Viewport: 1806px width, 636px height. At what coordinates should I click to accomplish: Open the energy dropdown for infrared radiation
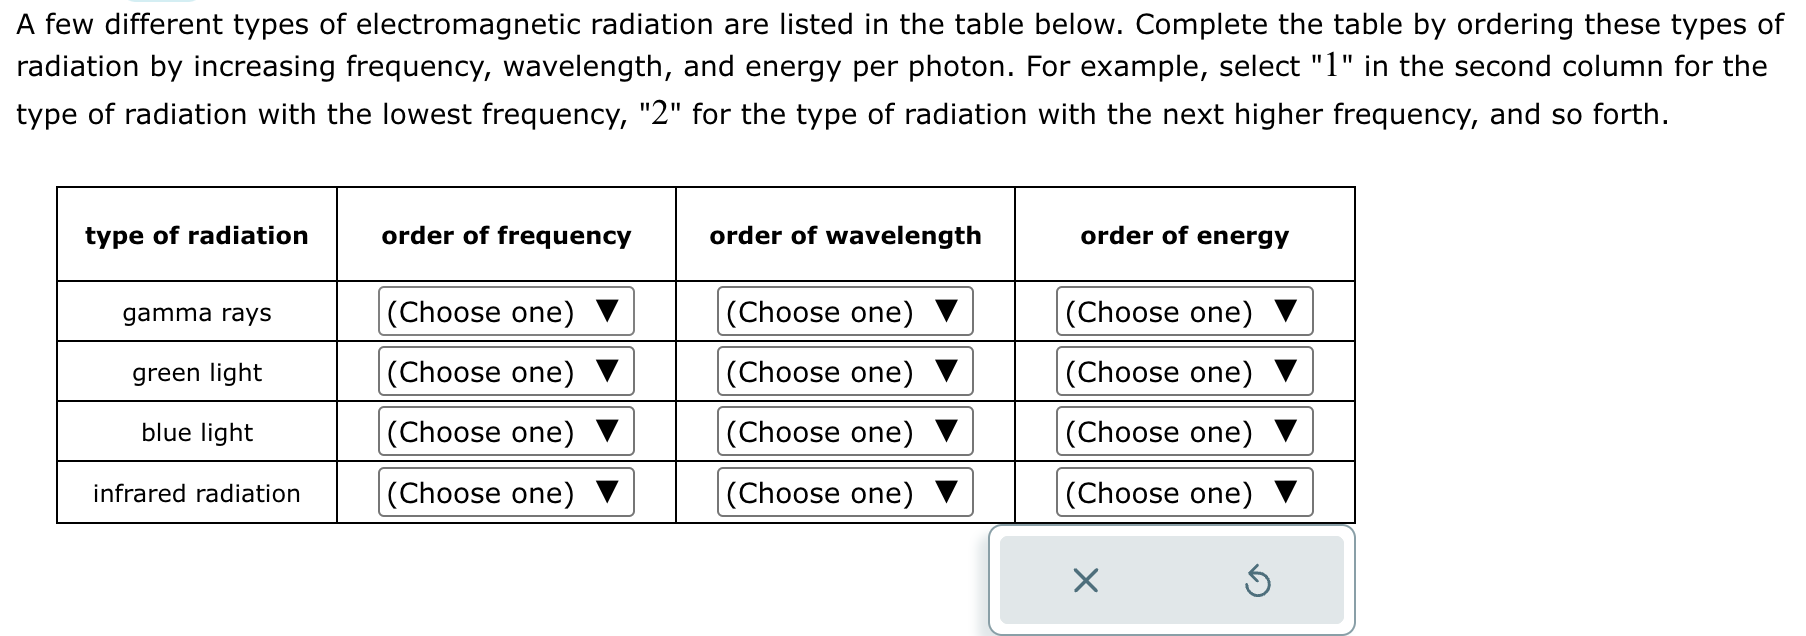1184,492
